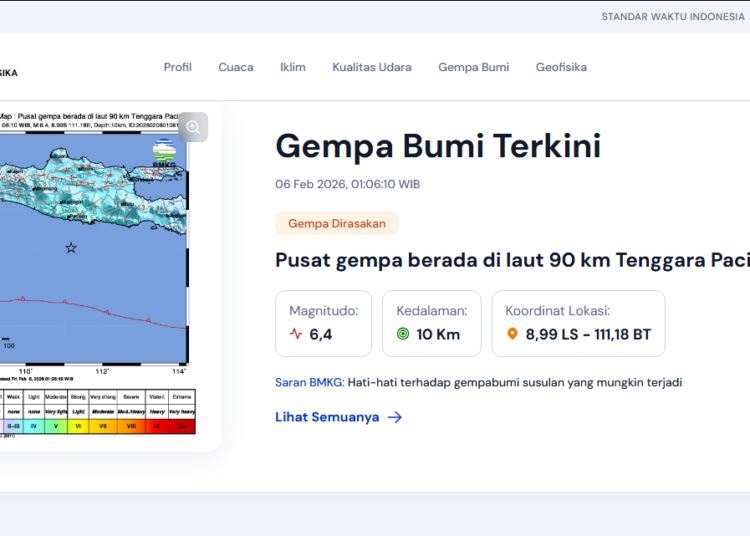750x536 pixels.
Task: Open the Kualitas Udara menu
Action: click(x=372, y=67)
